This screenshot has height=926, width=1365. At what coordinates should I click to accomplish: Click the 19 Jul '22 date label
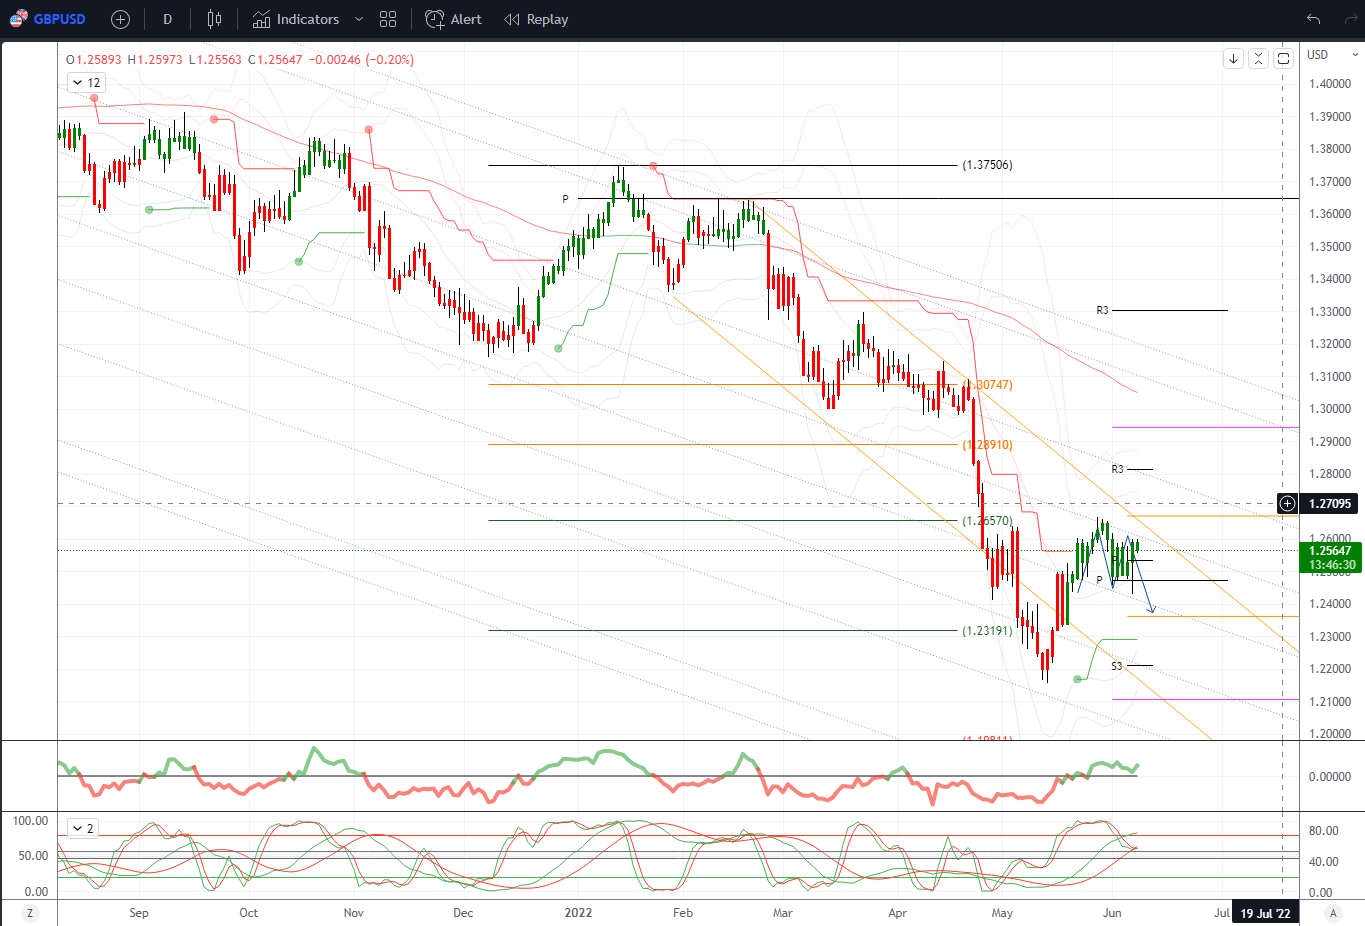1265,913
